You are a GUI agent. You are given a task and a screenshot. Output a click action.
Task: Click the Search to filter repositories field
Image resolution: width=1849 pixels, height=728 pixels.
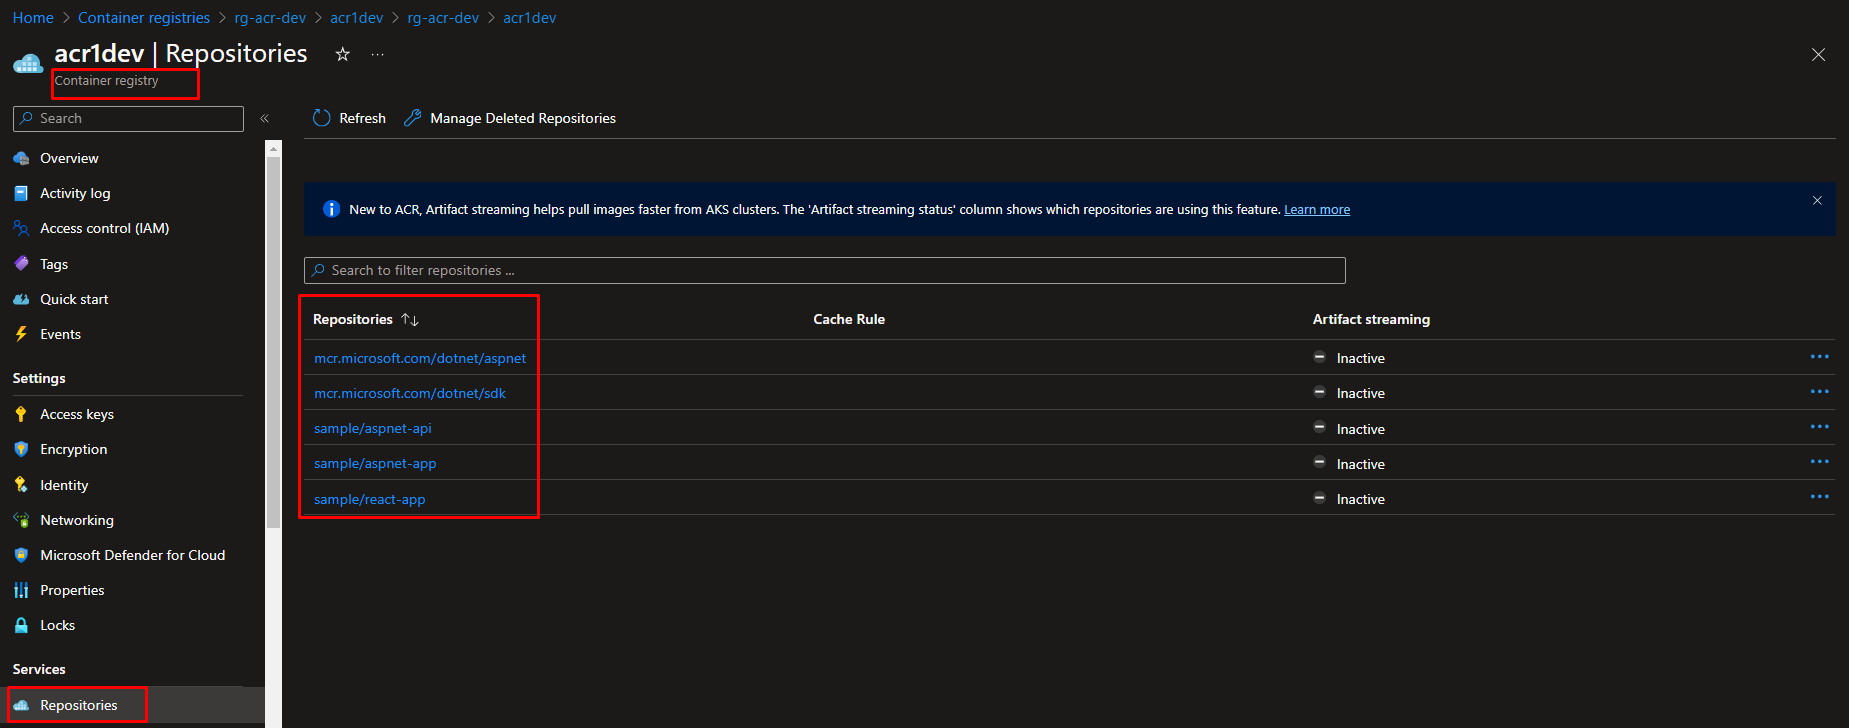click(x=825, y=270)
